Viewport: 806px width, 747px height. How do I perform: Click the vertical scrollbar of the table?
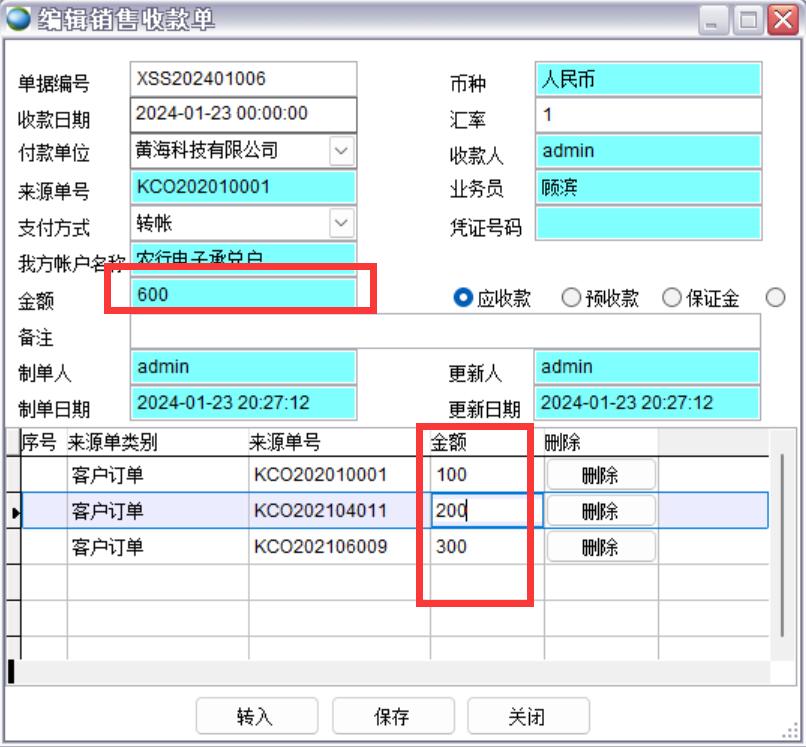point(782,540)
